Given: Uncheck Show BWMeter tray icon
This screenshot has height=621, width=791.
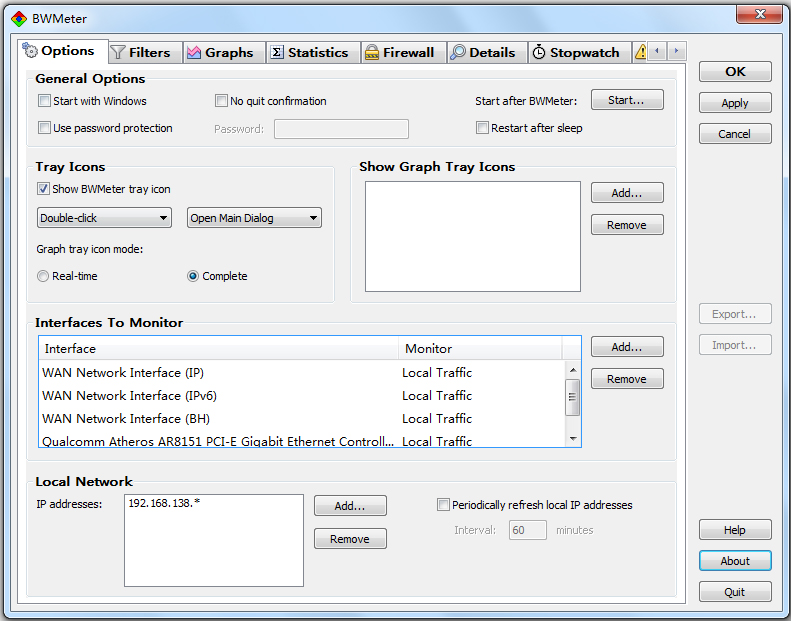Looking at the screenshot, I should tap(44, 189).
